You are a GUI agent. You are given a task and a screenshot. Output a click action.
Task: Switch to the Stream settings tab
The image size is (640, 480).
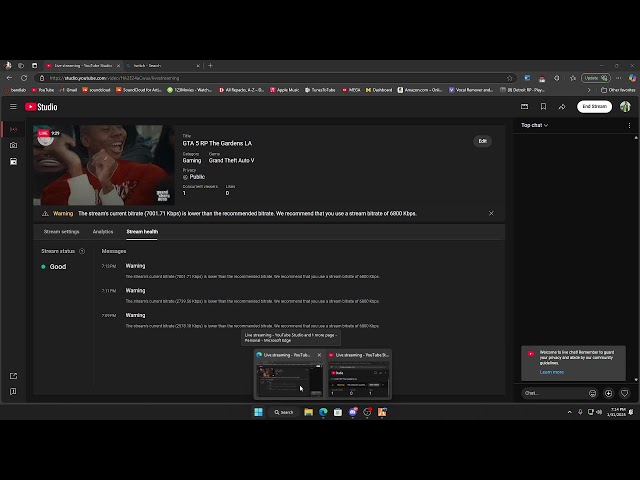click(x=61, y=231)
